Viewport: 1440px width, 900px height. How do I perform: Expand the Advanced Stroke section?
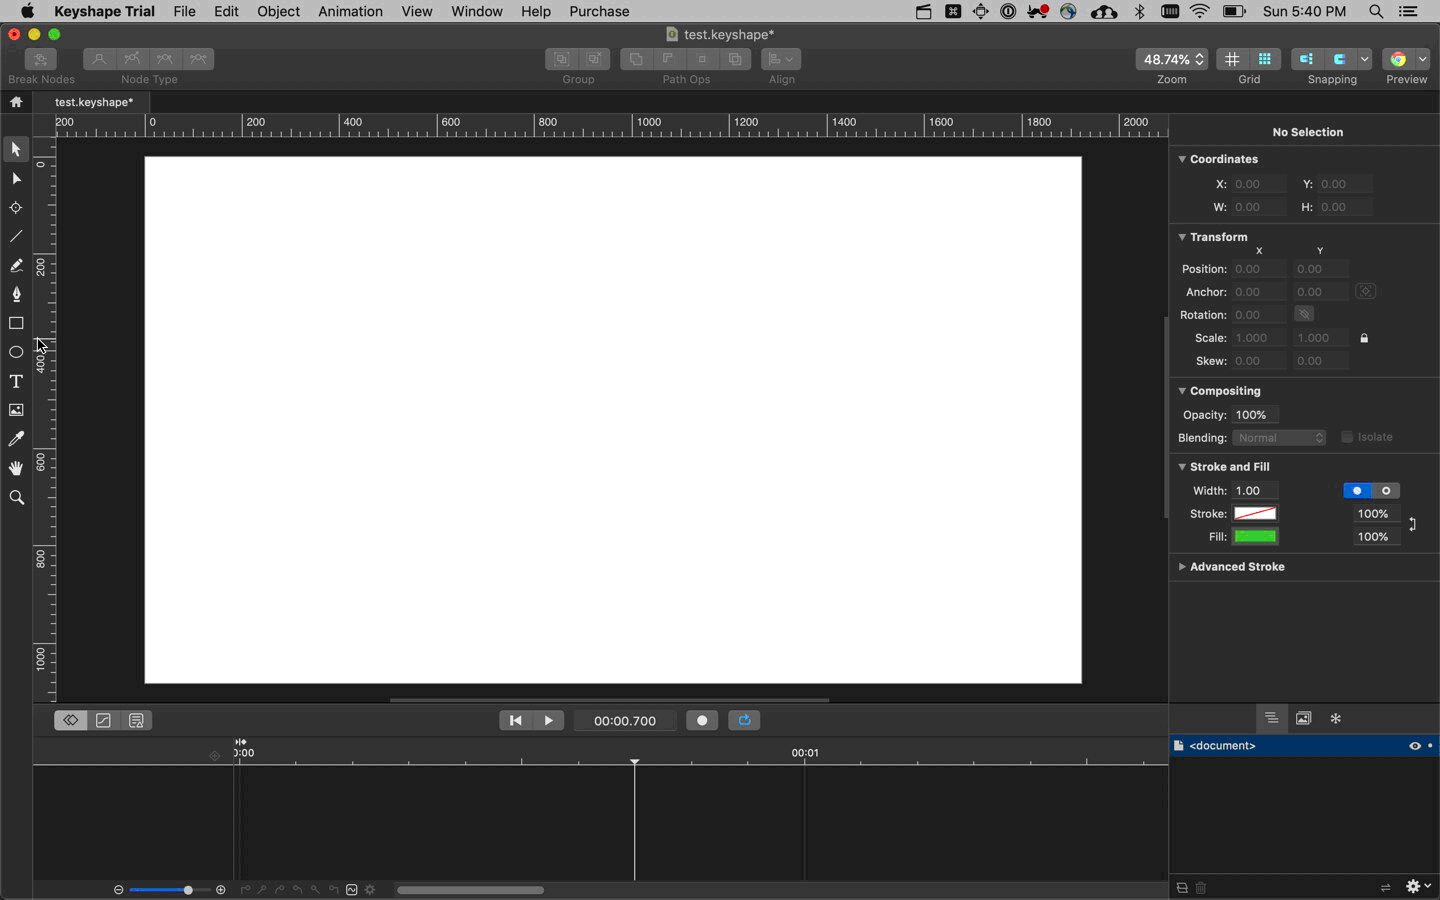pyautogui.click(x=1182, y=567)
